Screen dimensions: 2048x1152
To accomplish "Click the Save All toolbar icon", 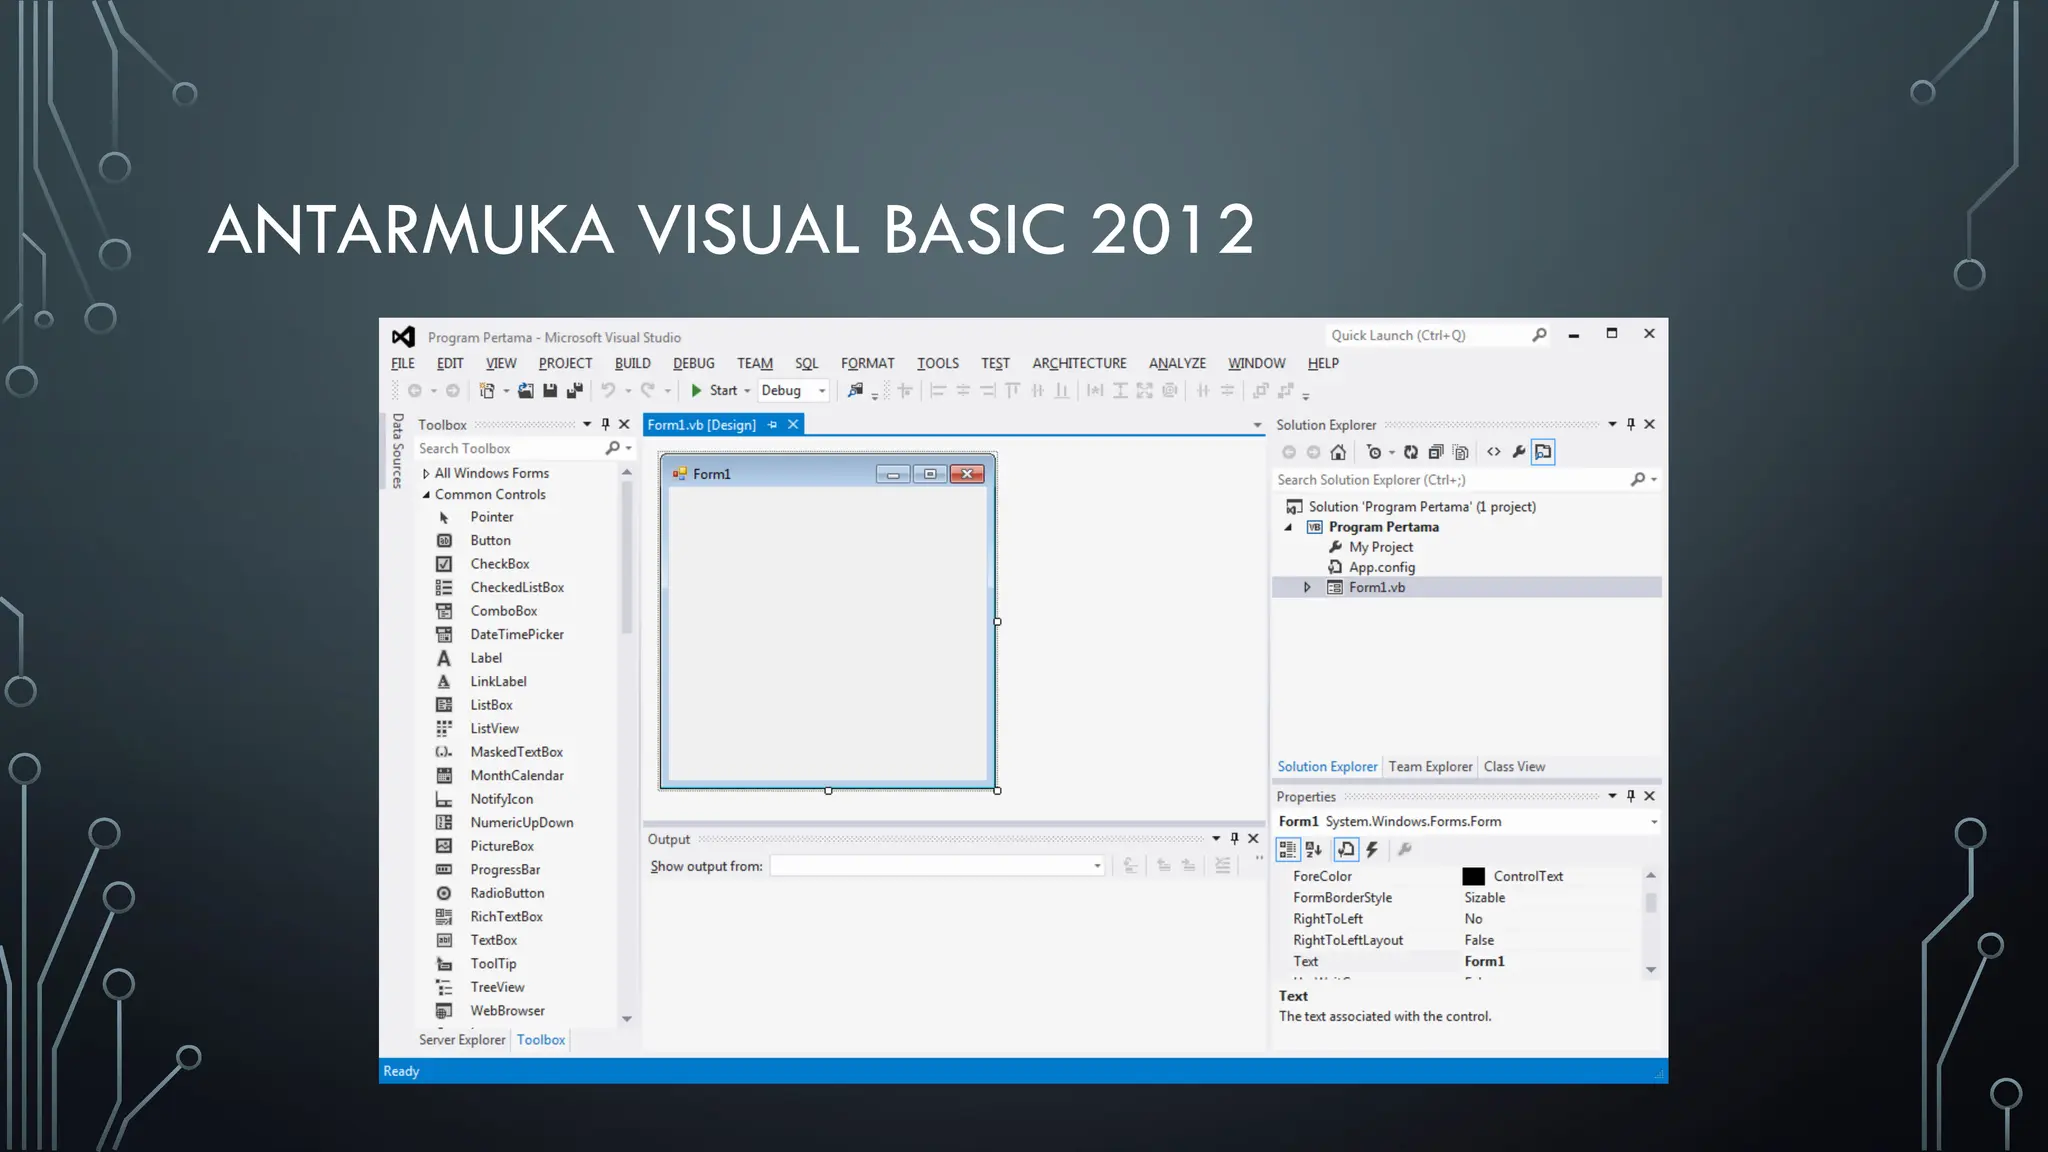I will point(574,391).
